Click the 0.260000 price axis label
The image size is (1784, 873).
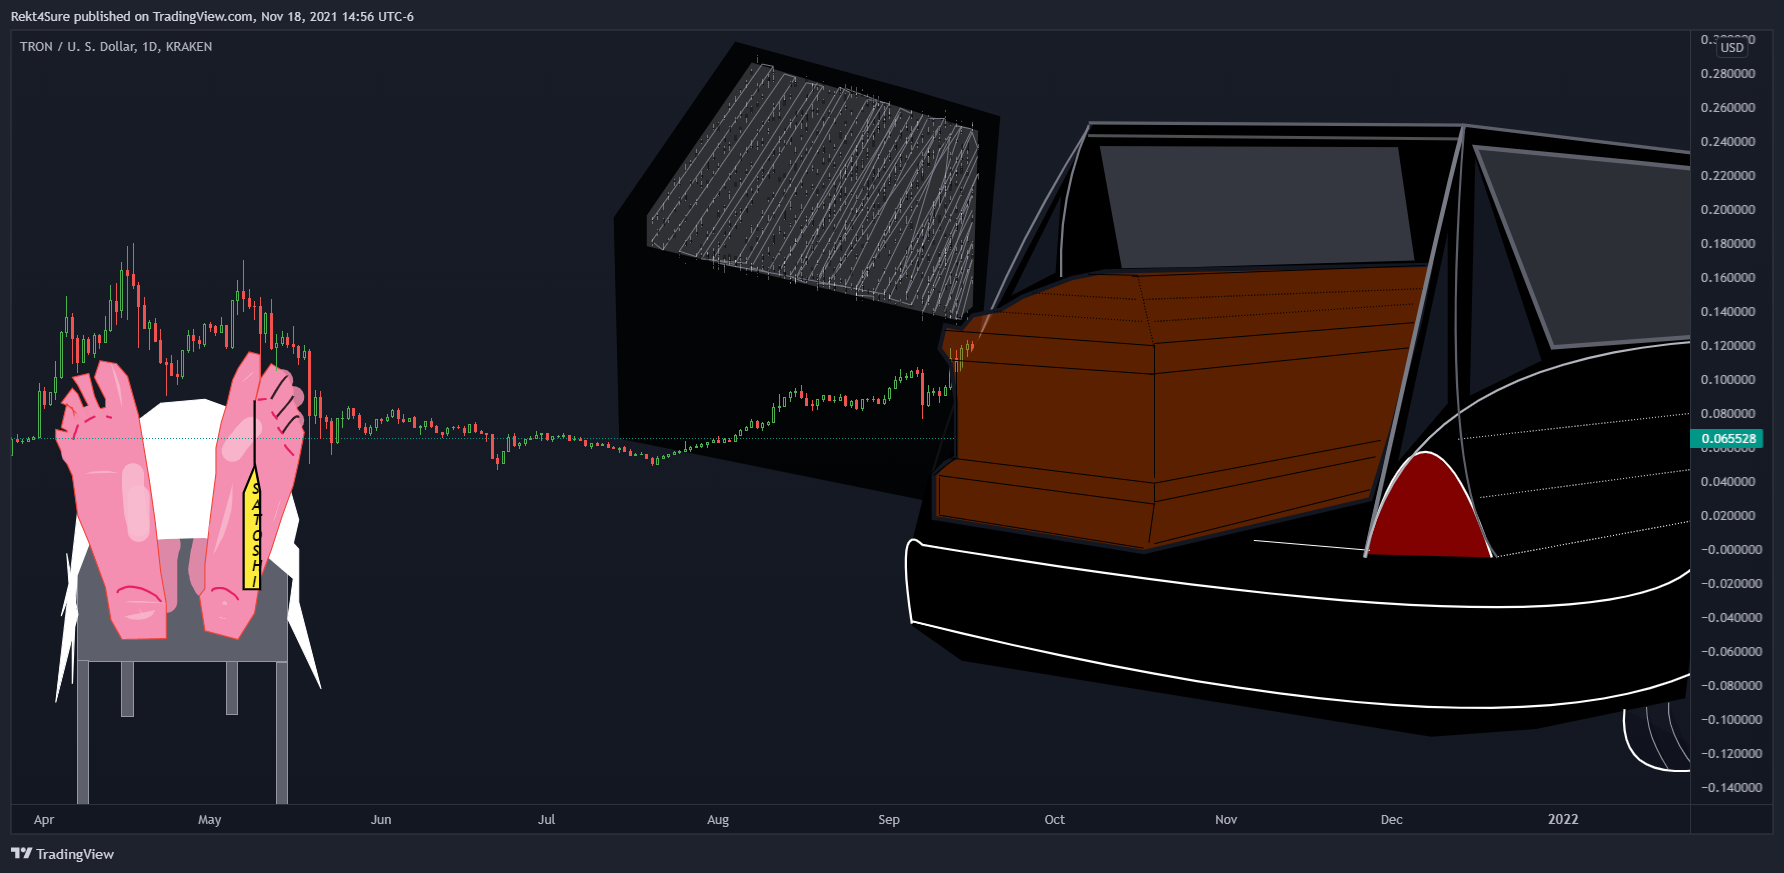coord(1728,108)
